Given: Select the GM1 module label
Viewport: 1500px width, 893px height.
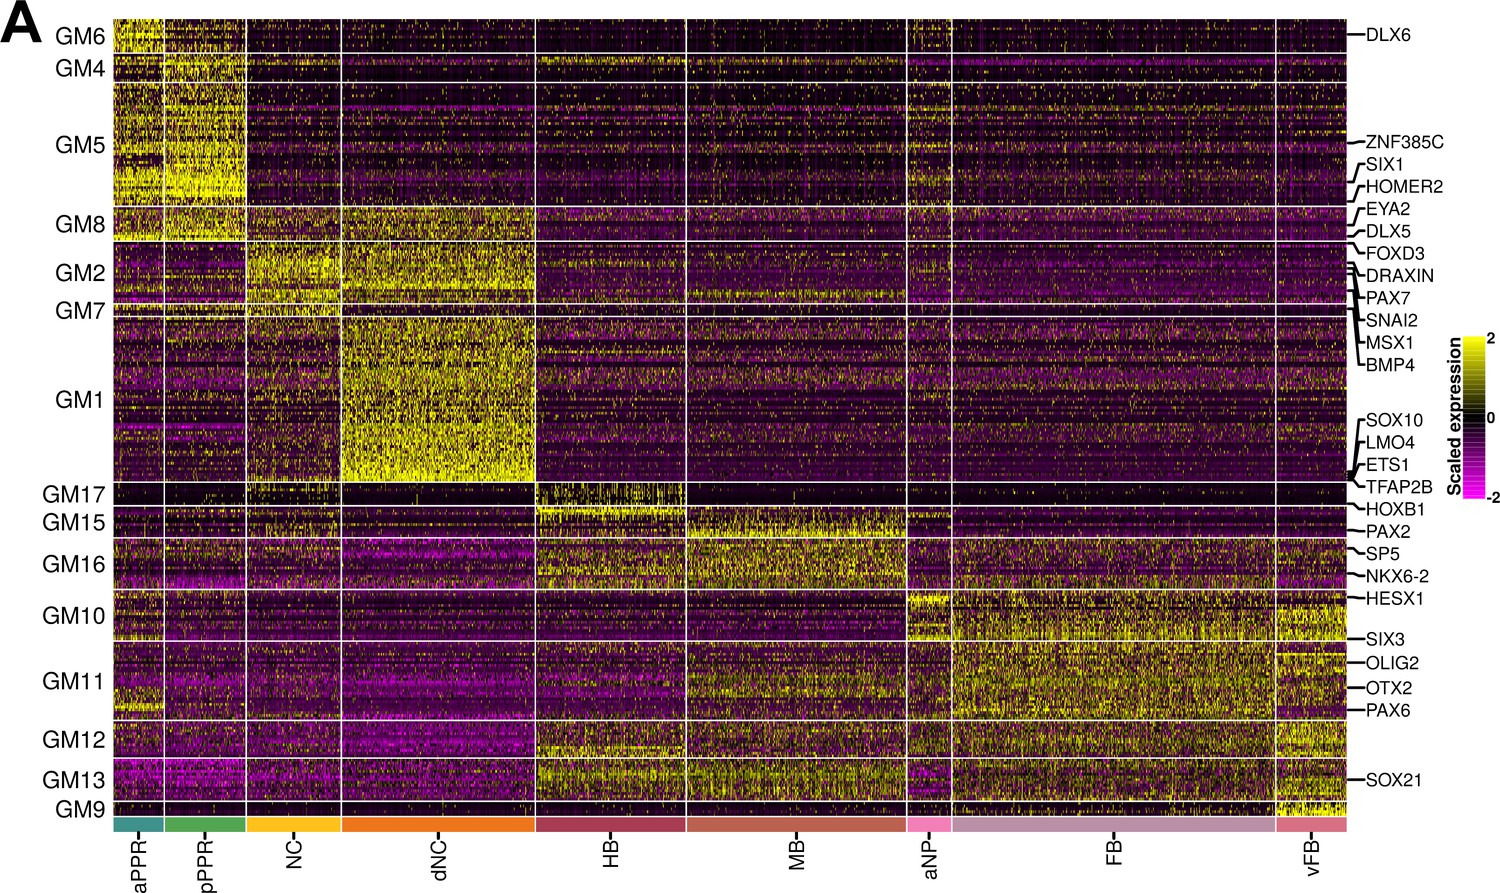Looking at the screenshot, I should (80, 400).
